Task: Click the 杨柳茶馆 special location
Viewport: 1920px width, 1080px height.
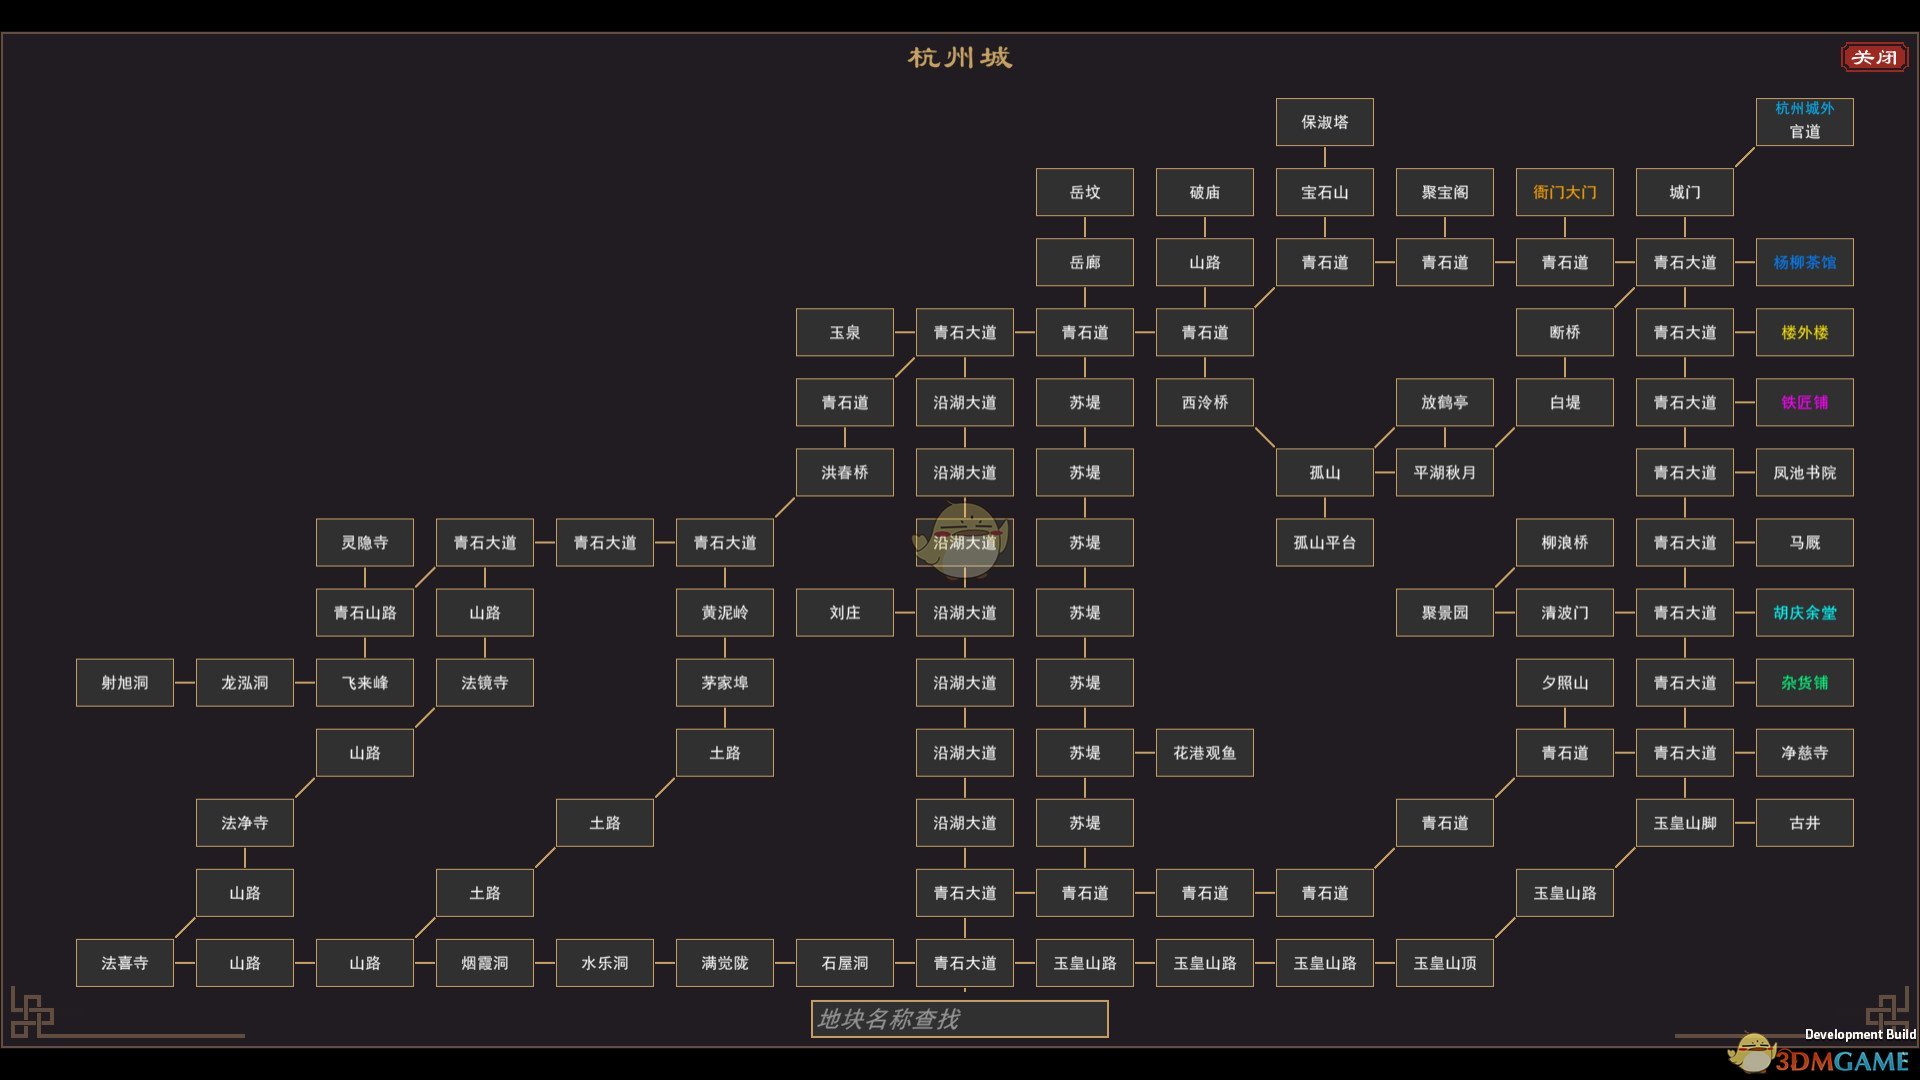Action: click(1805, 261)
